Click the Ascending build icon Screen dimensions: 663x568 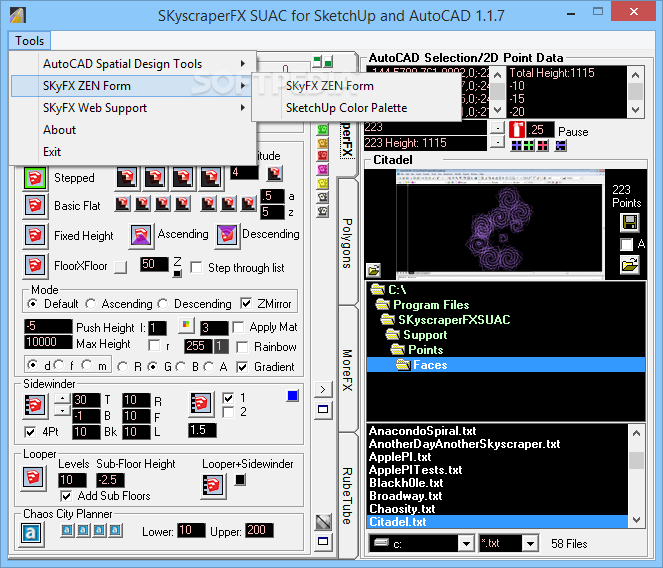point(141,235)
